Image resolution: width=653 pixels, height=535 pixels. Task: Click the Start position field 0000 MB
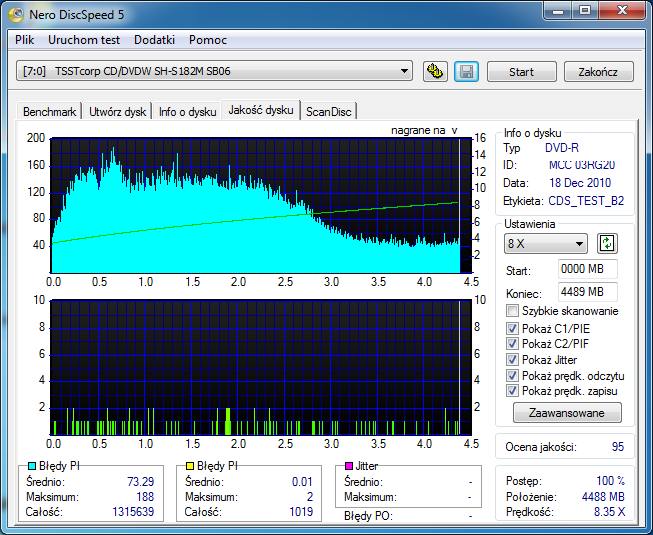tap(588, 269)
